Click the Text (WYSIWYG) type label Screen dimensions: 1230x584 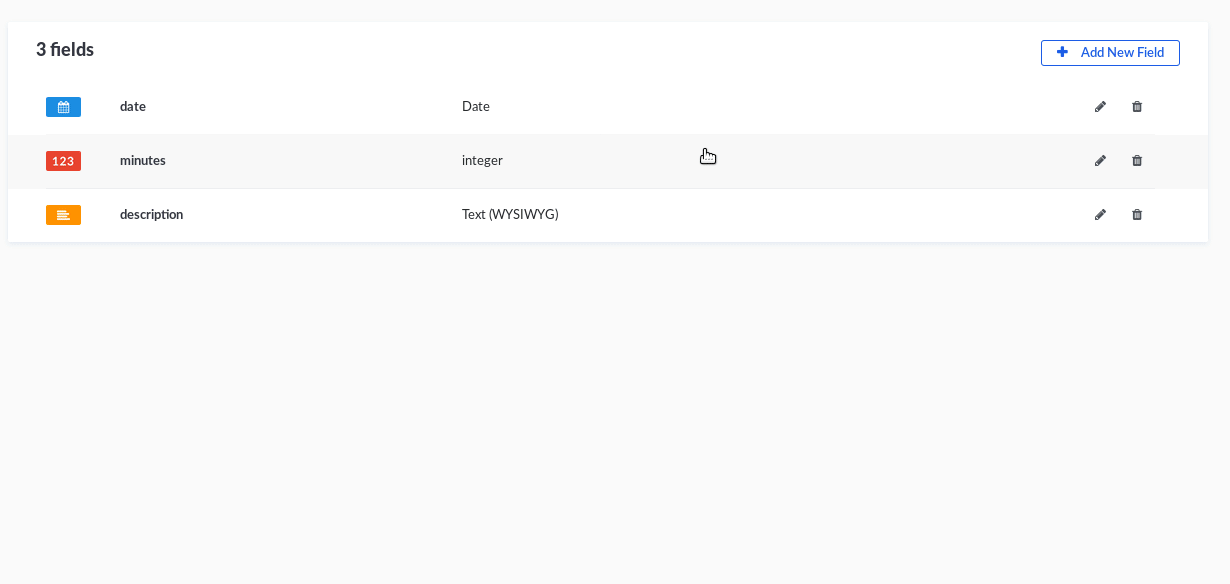510,214
